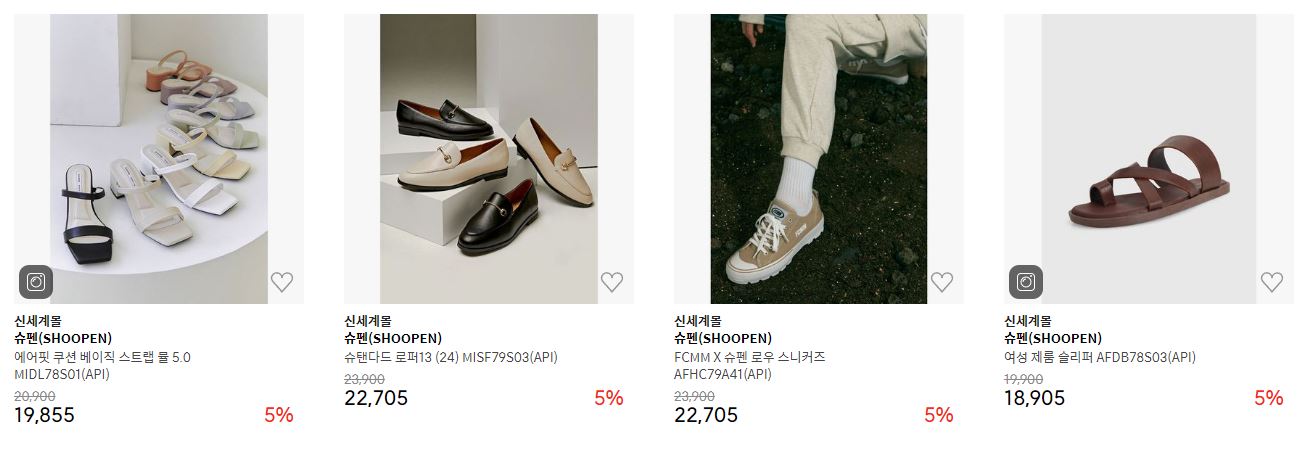This screenshot has height=463, width=1302.
Task: Click the 18,905 sale price
Action: [x=1035, y=398]
